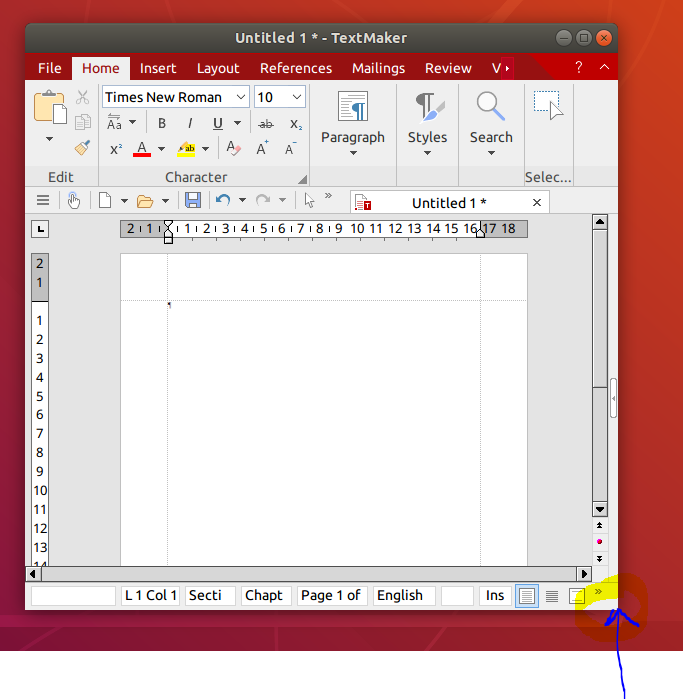Screen dimensions: 683x699
Task: Expand the Styles dropdown
Action: click(x=427, y=153)
